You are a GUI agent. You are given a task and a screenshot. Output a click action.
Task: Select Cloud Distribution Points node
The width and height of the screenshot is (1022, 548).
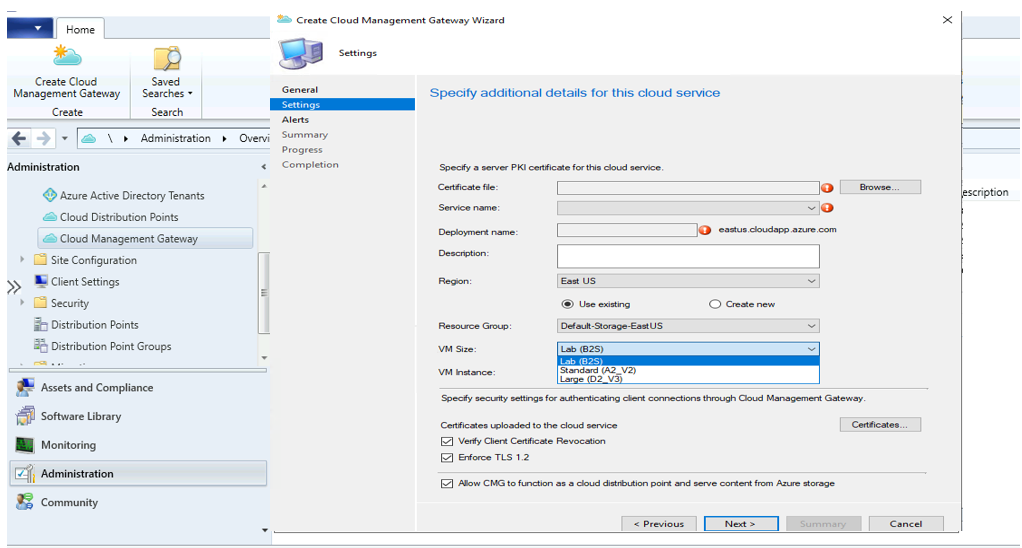[x=111, y=217]
